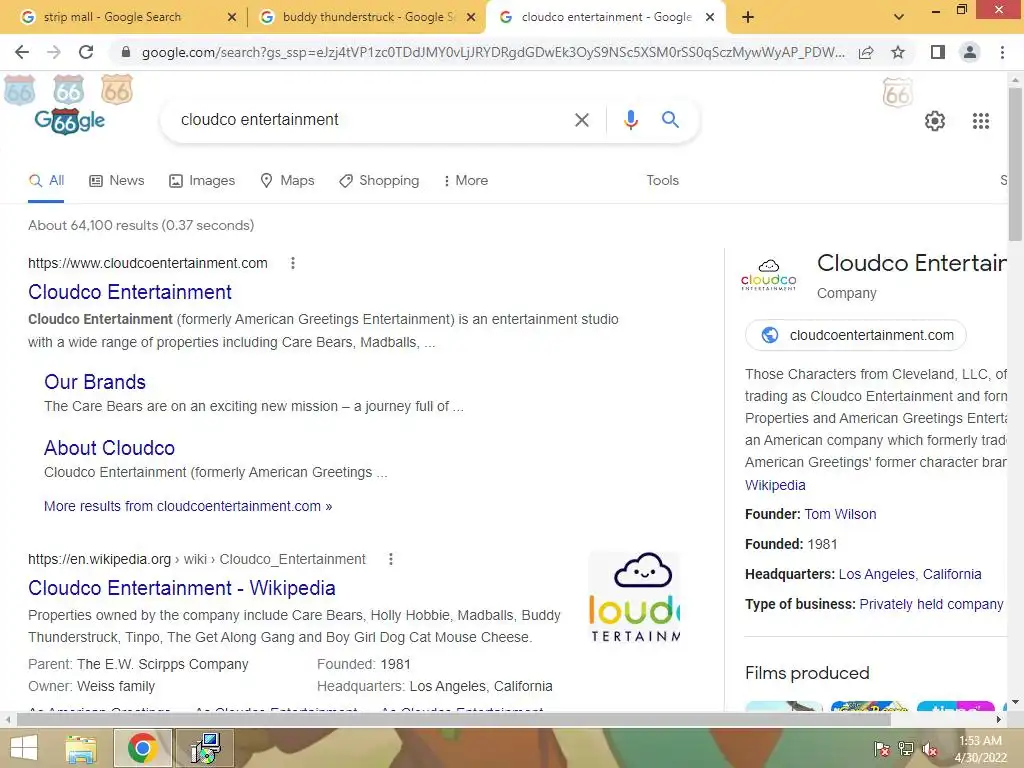Open network status tray icon

906,749
